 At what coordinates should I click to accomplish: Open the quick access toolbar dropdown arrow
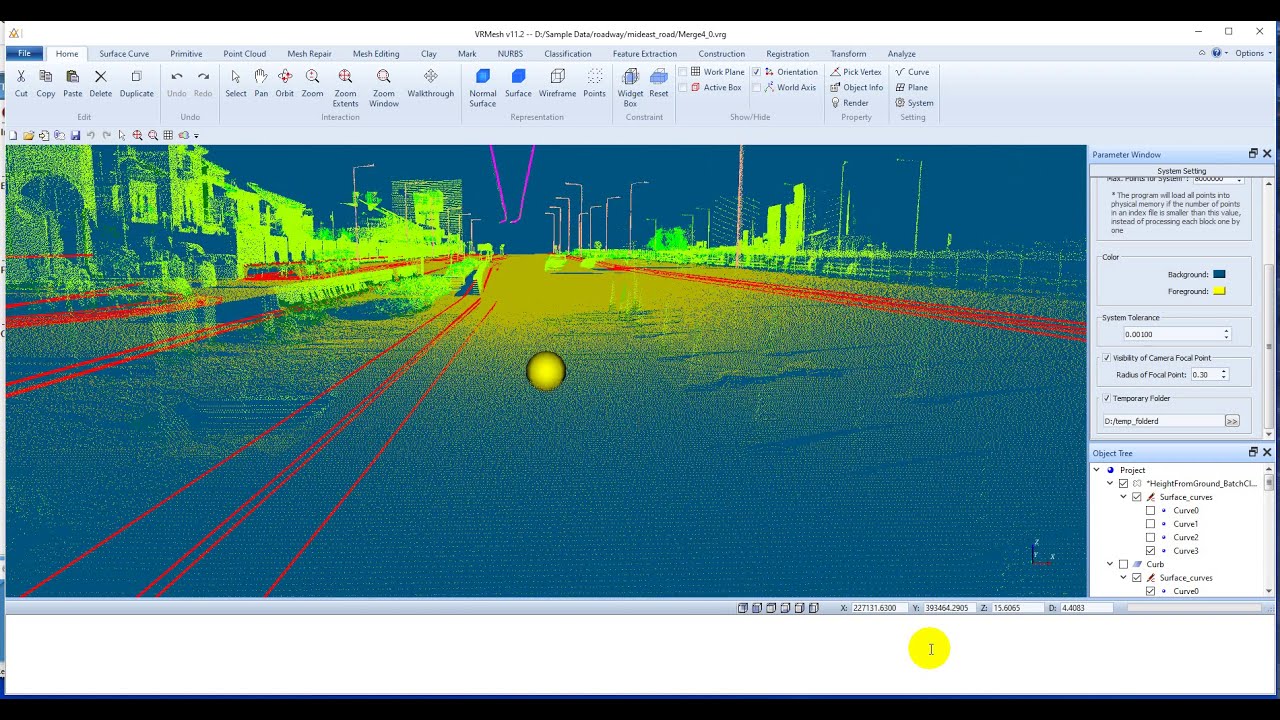coord(196,136)
